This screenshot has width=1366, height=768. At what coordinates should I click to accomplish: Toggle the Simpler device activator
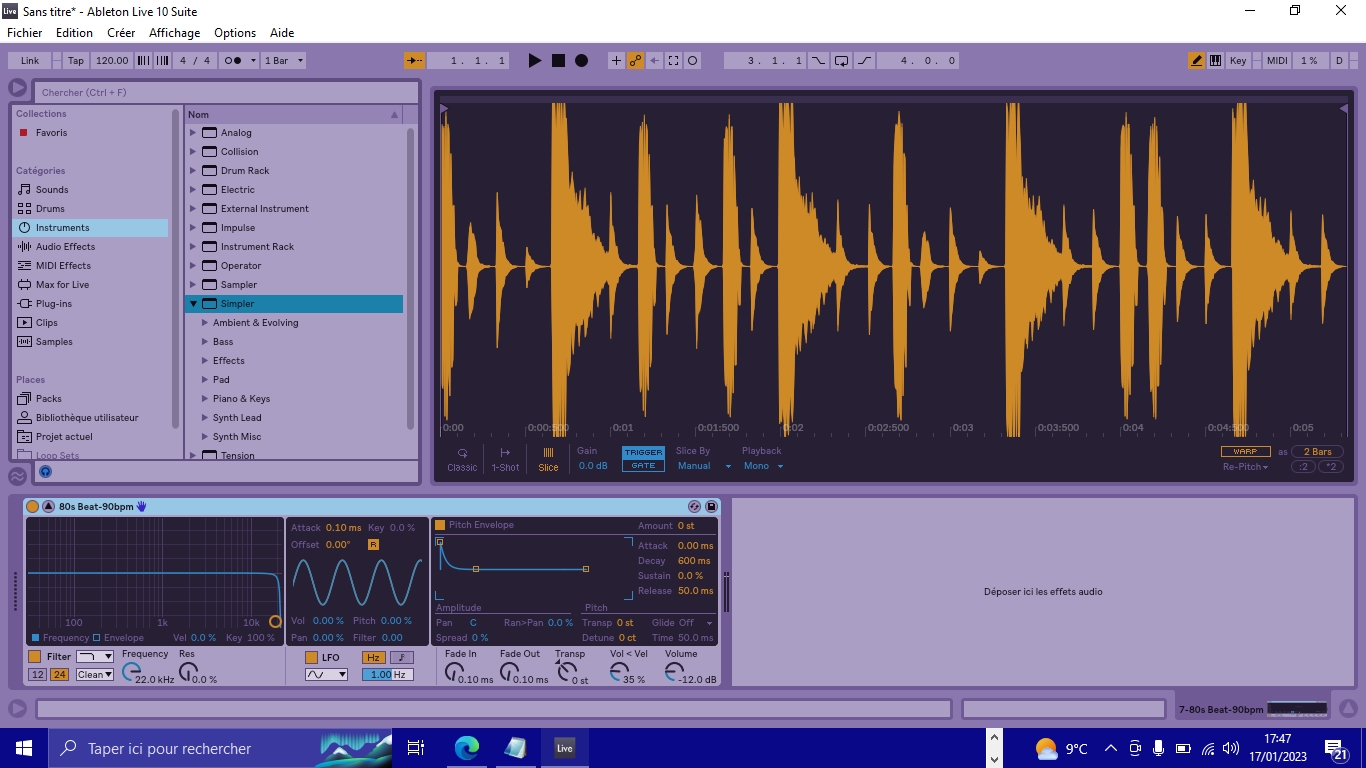pyautogui.click(x=32, y=507)
